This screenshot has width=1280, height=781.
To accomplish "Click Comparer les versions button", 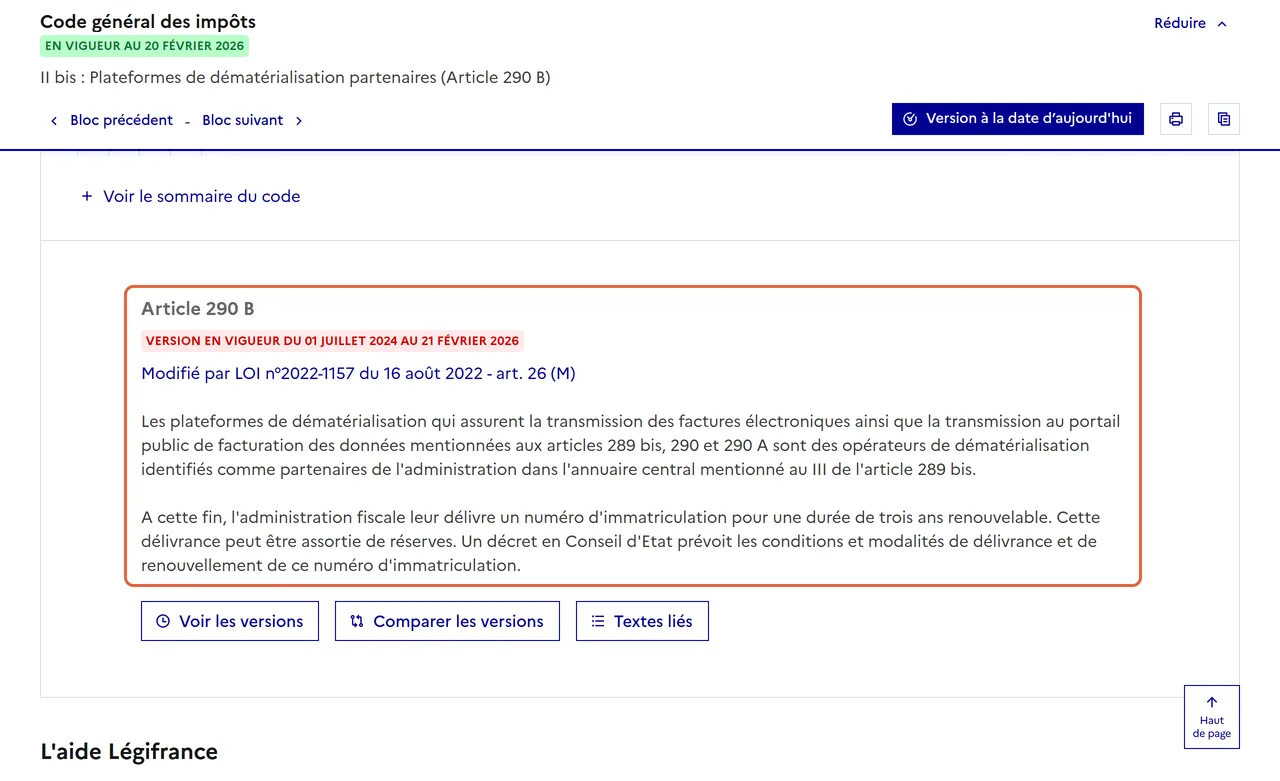I will pos(447,621).
